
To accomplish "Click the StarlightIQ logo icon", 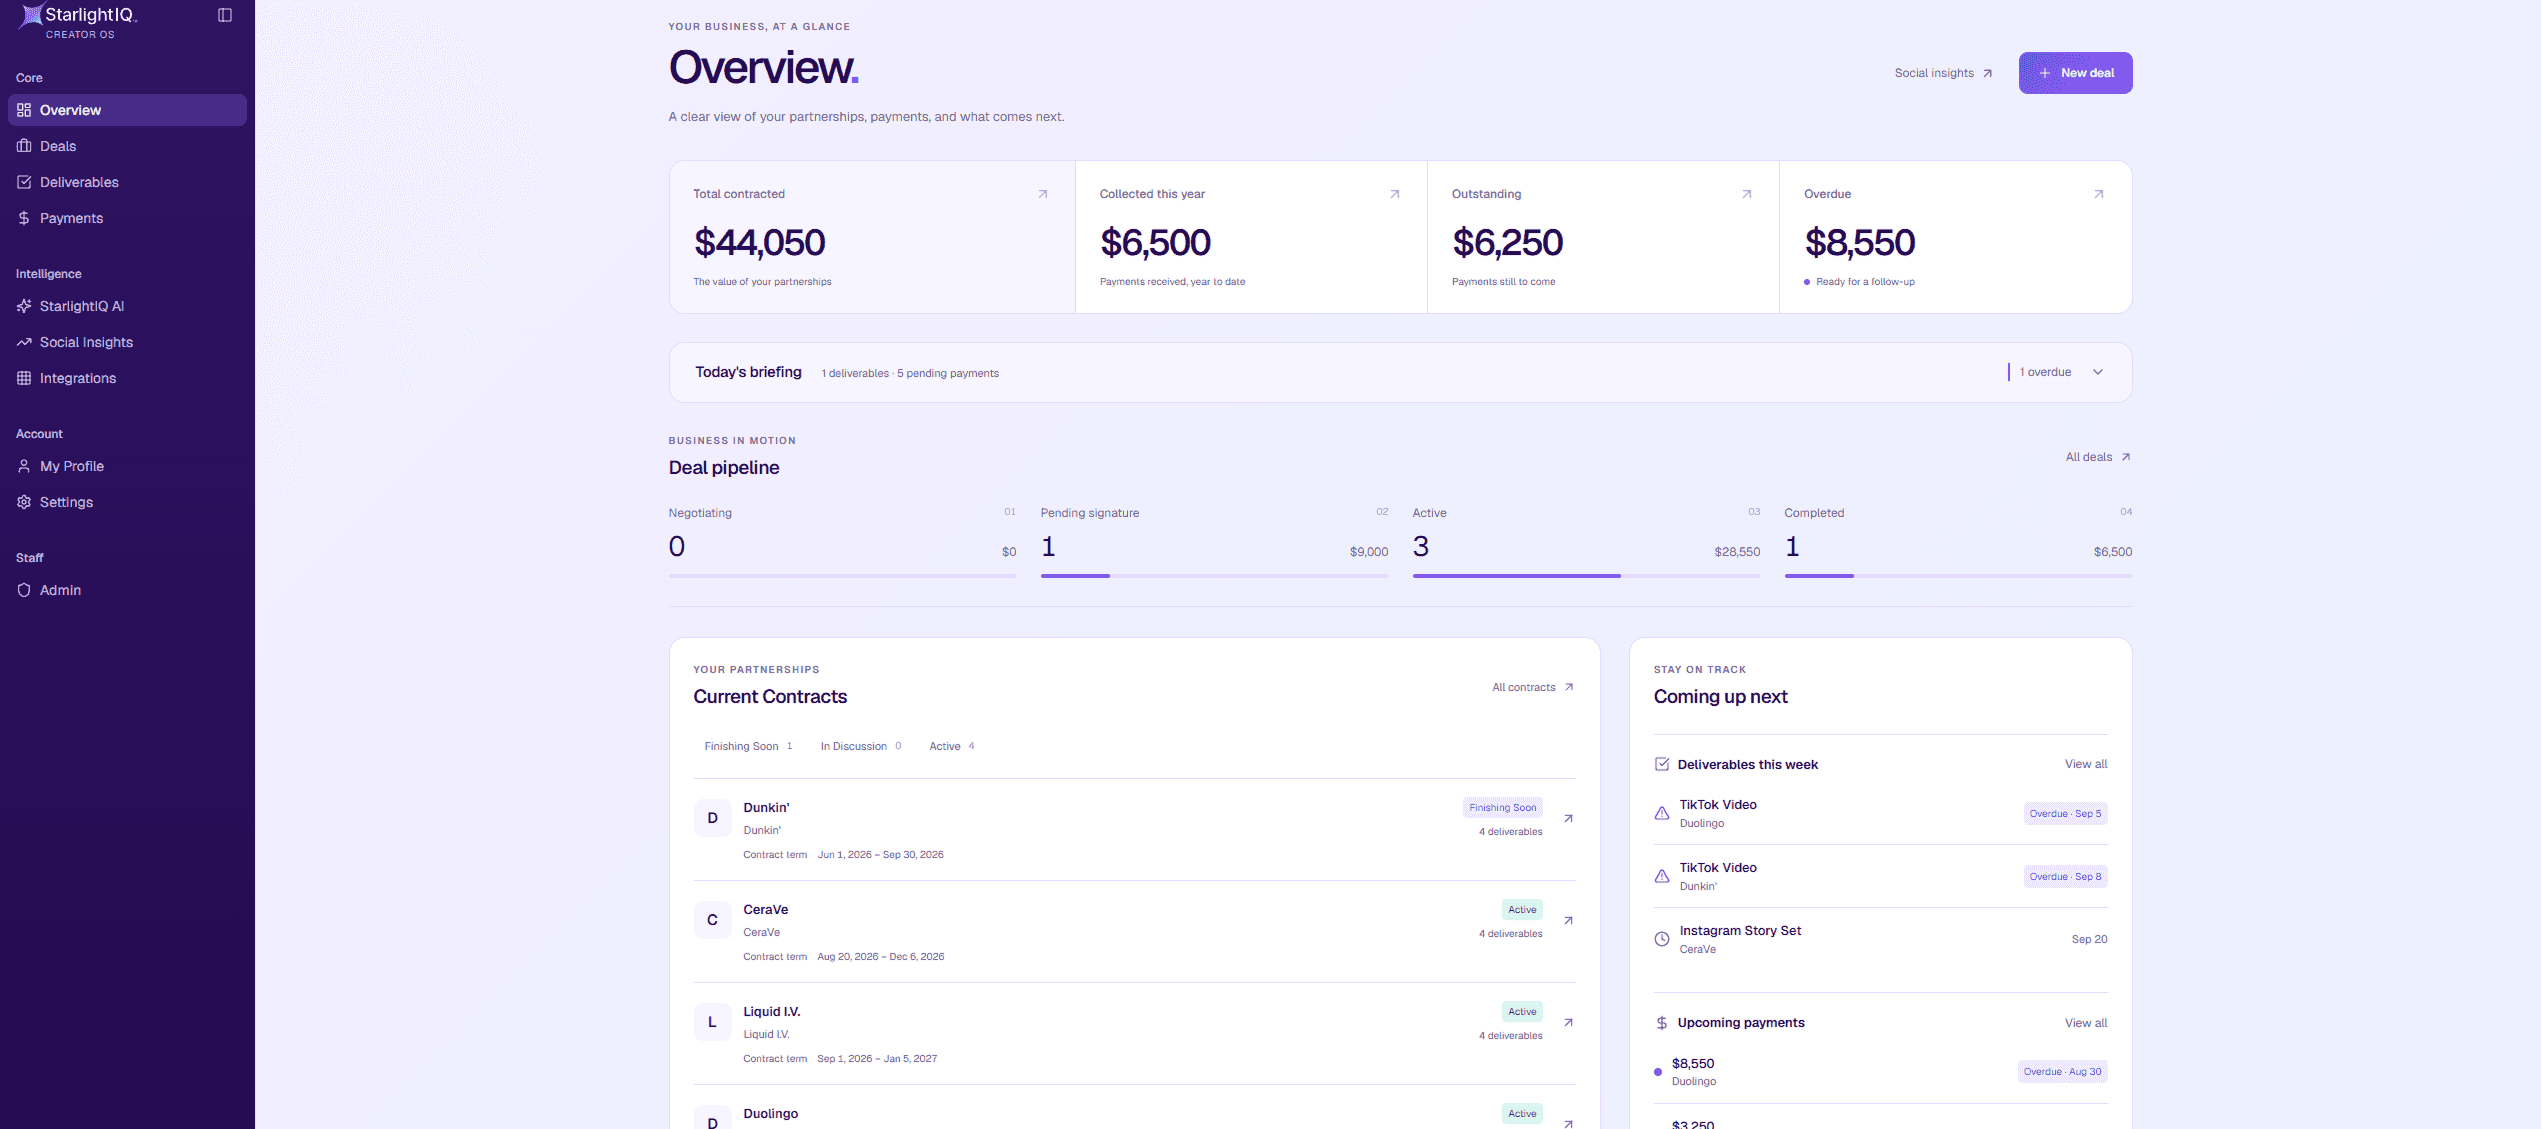I will point(32,15).
